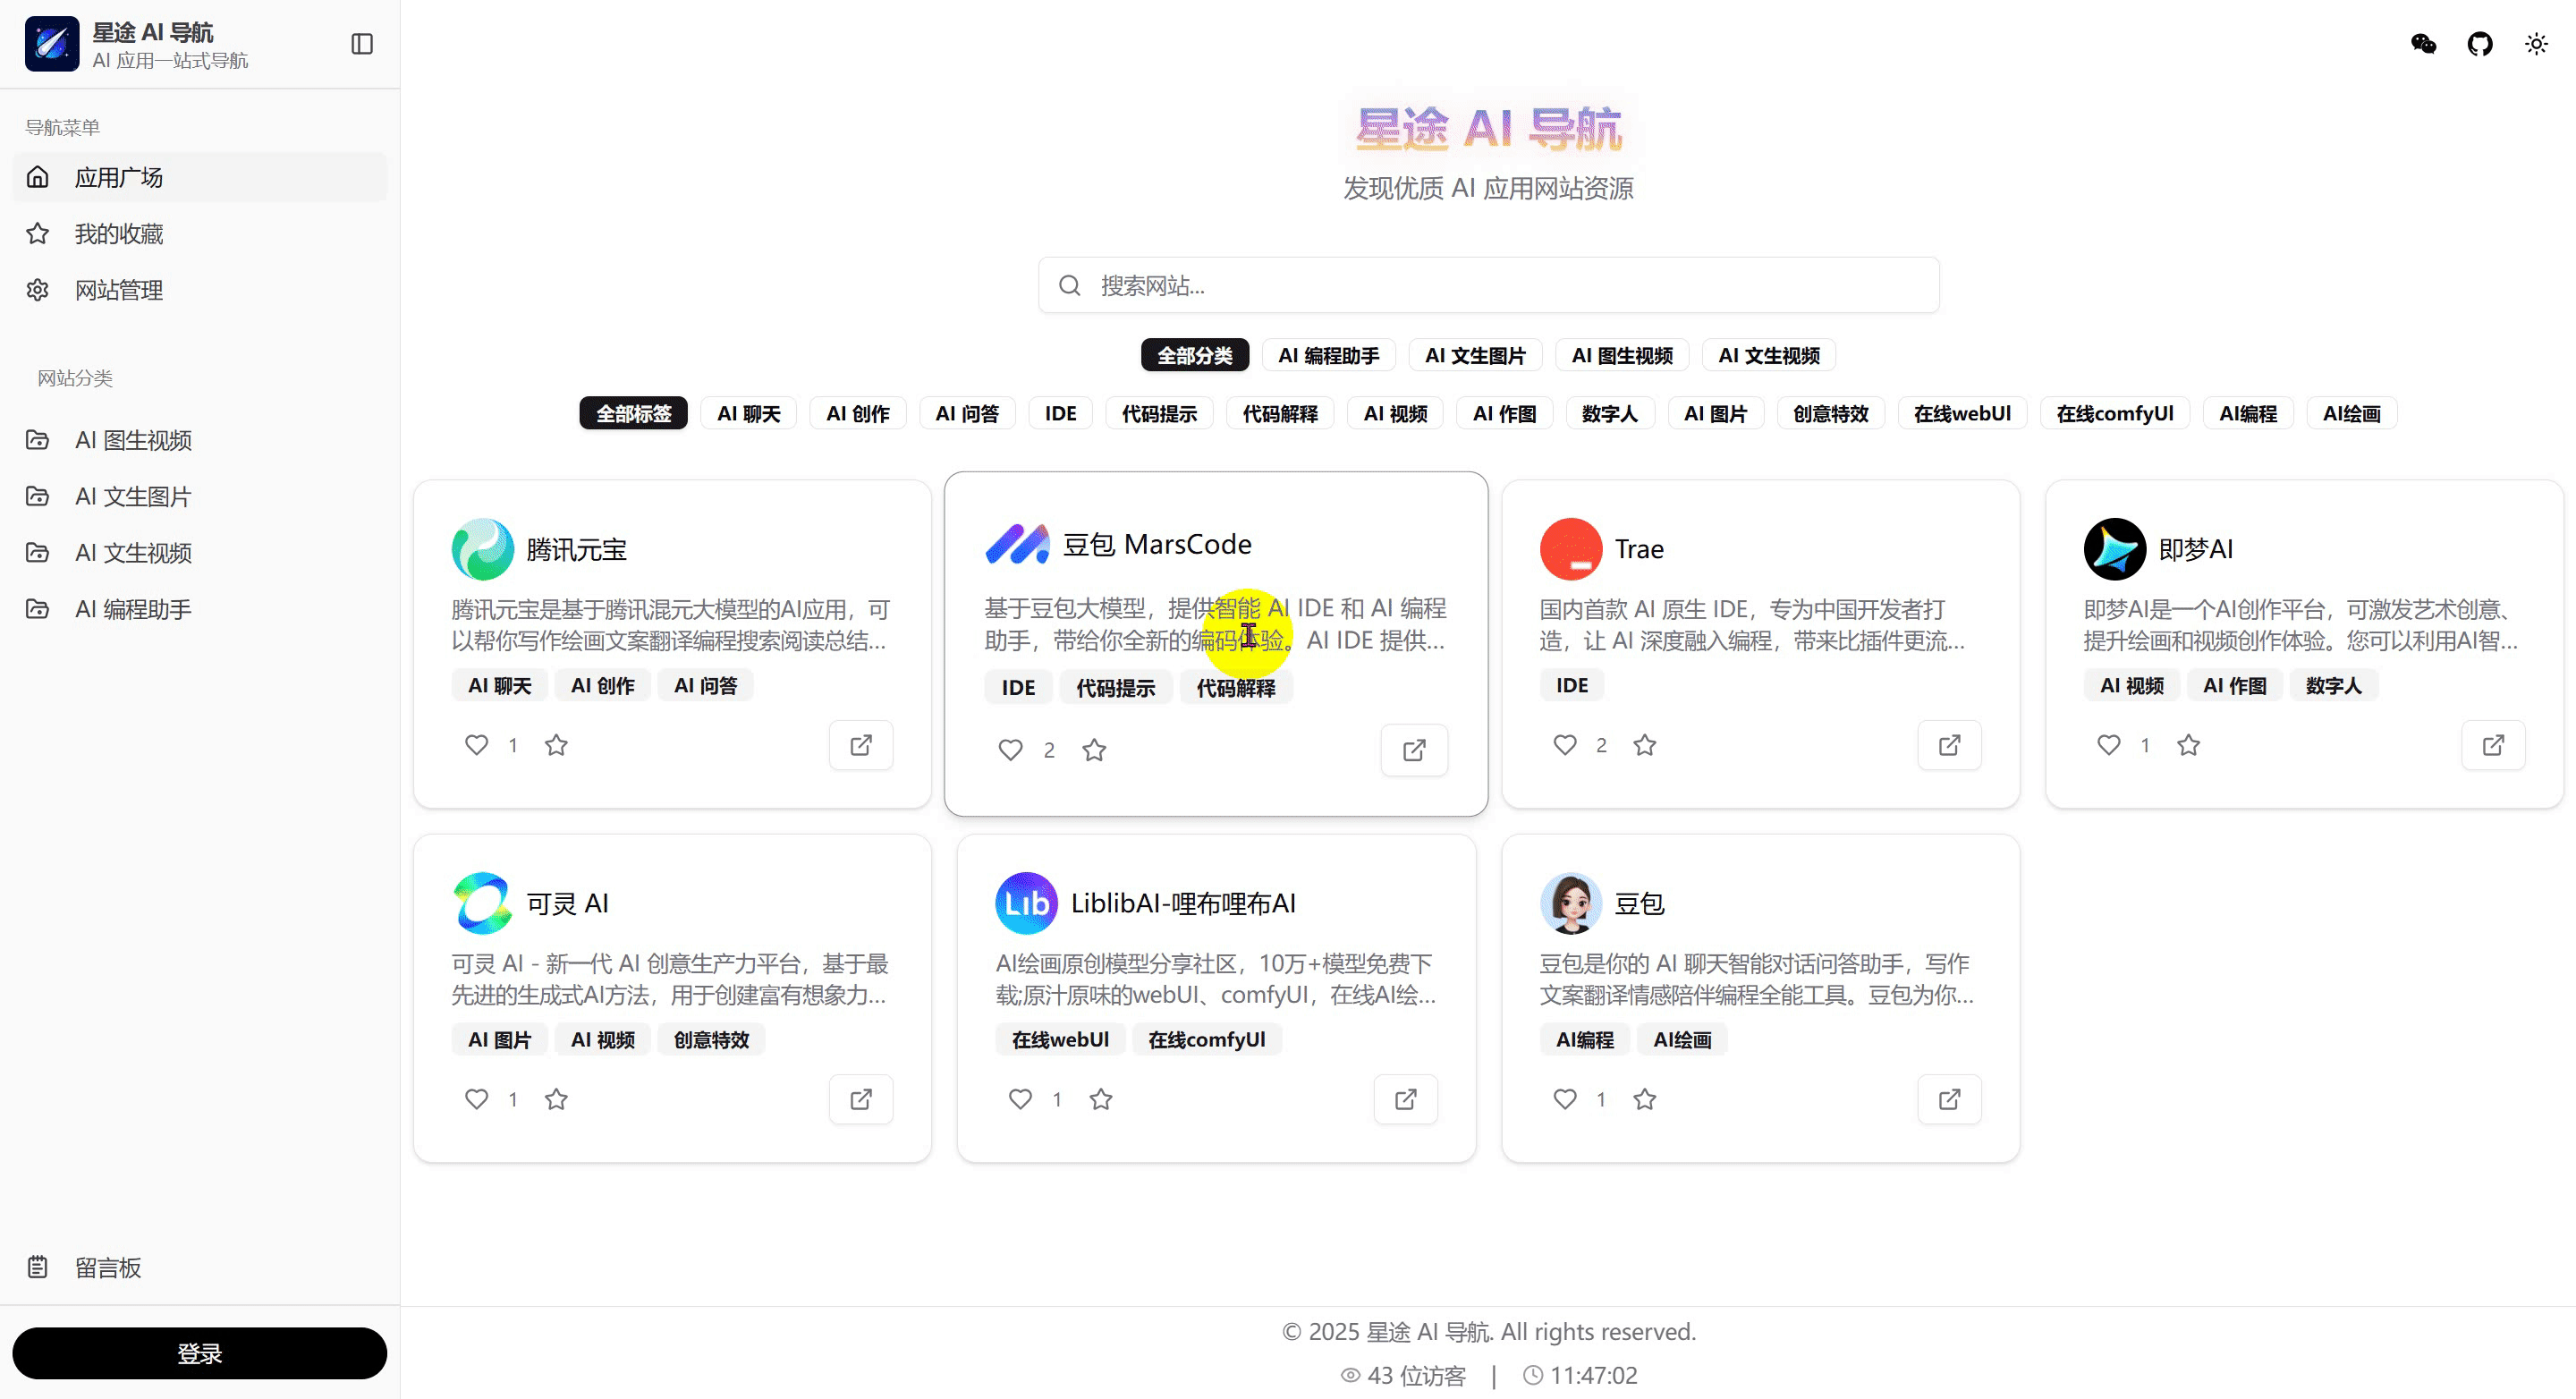2576x1399 pixels.
Task: Click the 星途 AI 导航 logo icon
Action: pos(52,44)
